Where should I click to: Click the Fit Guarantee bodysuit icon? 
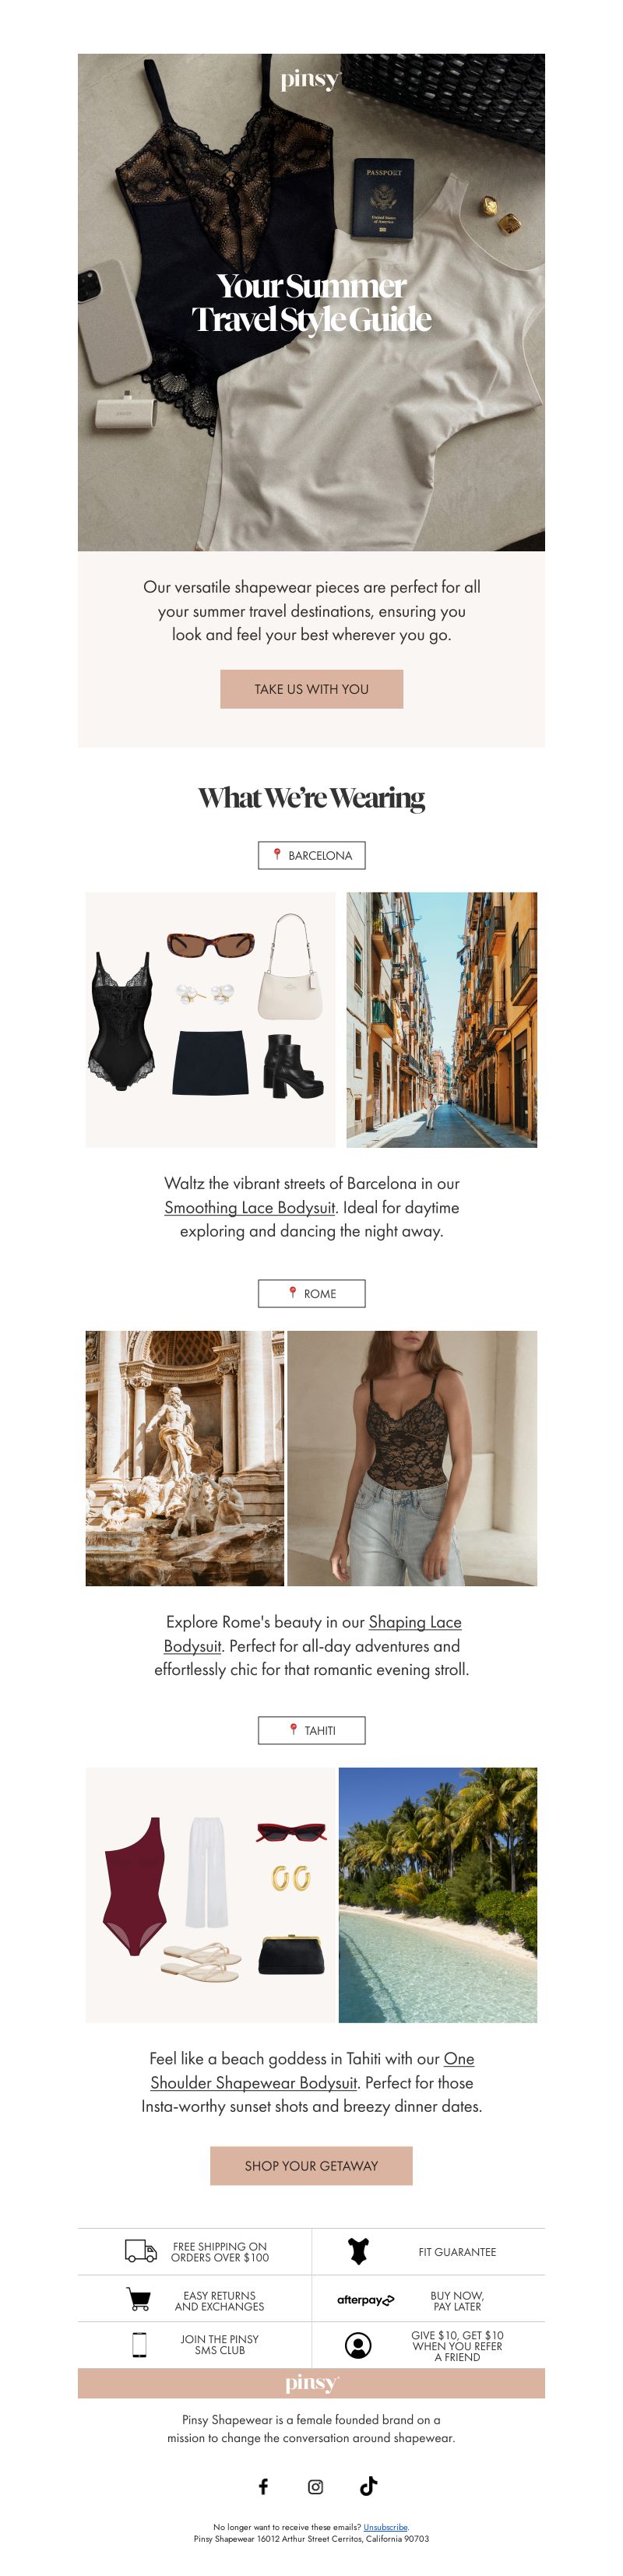[x=358, y=2251]
